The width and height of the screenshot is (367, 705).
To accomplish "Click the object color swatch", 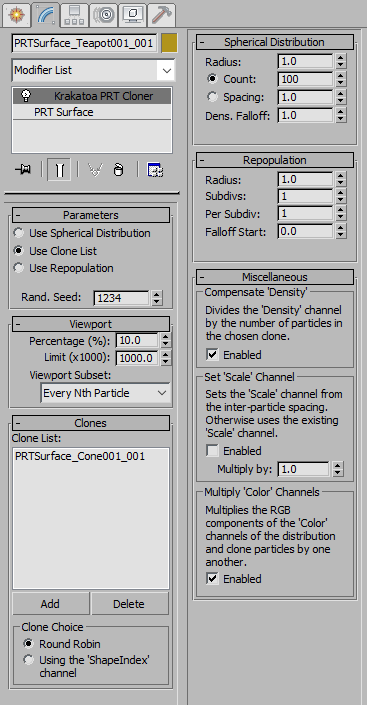I will [x=169, y=44].
